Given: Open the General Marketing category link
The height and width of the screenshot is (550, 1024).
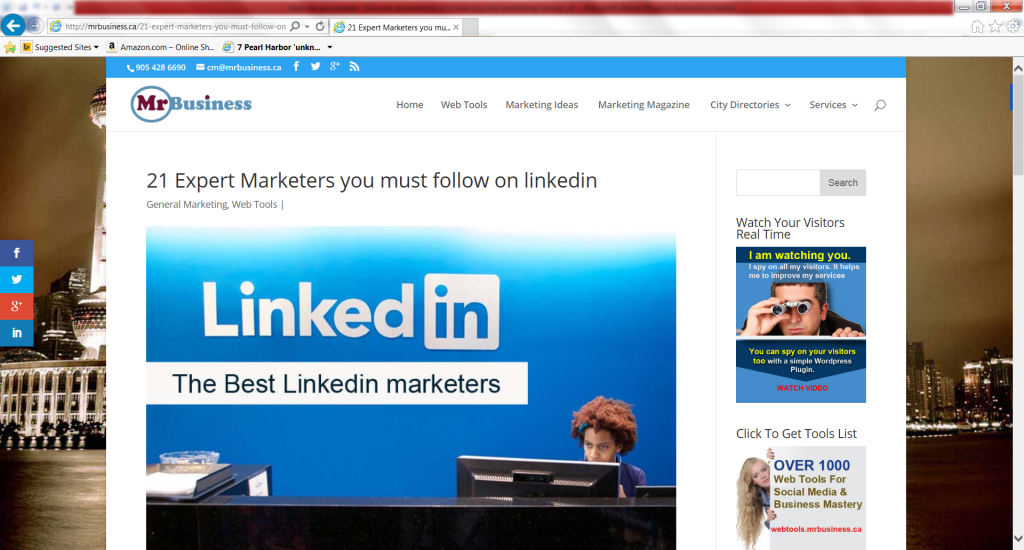Looking at the screenshot, I should coord(187,204).
